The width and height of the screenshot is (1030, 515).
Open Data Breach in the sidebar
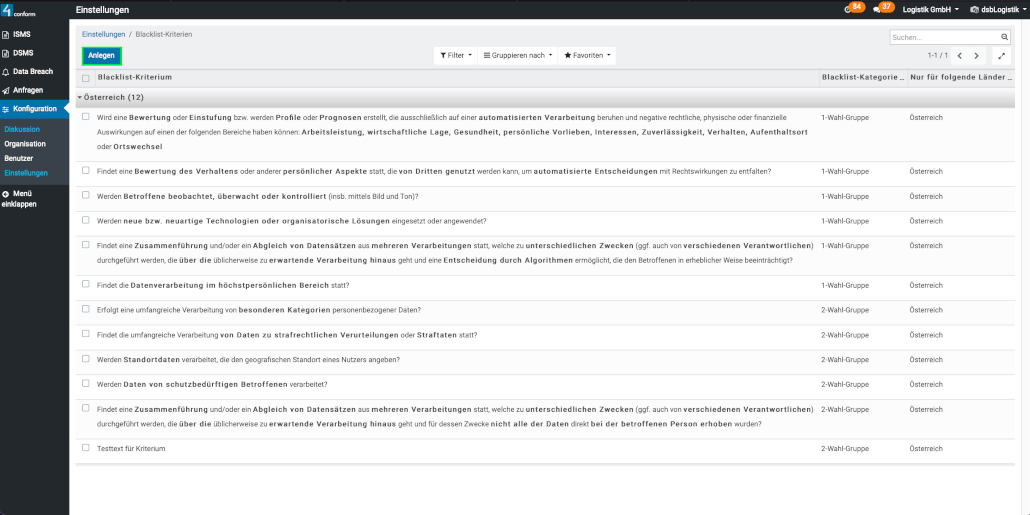tap(32, 72)
